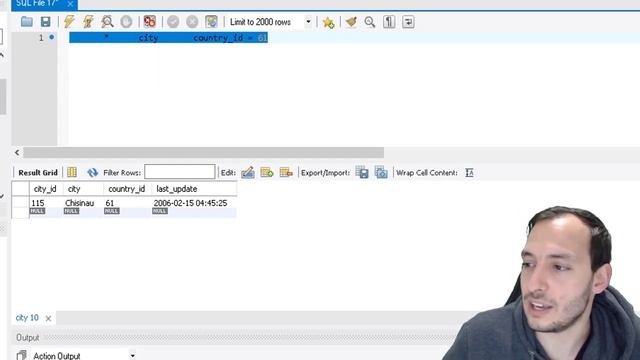
Task: Sort by city_id column header
Action: (45, 189)
